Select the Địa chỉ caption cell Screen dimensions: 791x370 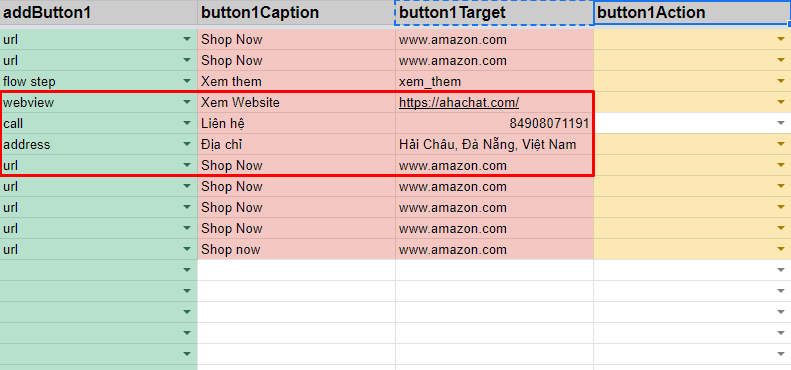[x=297, y=144]
